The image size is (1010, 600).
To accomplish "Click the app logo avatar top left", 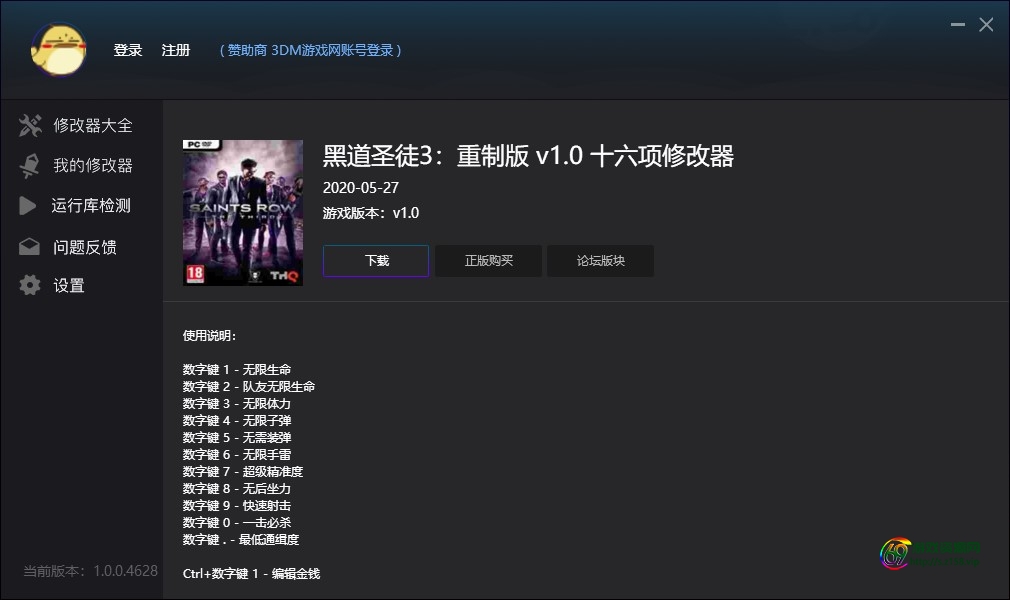I will [x=58, y=50].
